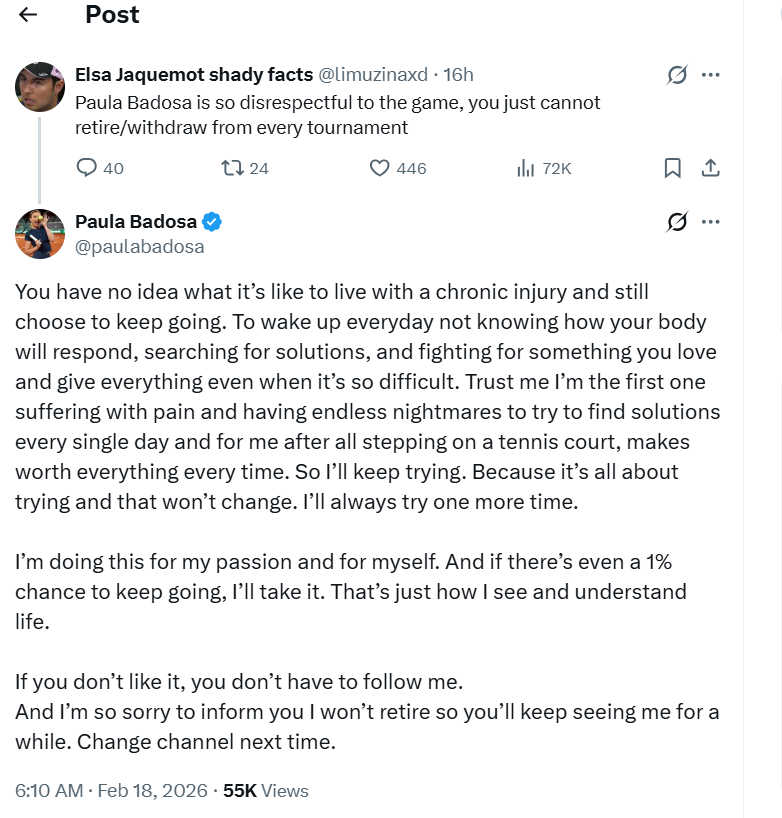Screen dimensions: 782x818
Task: Go to the @paulabadosa handle
Action: pyautogui.click(x=139, y=246)
